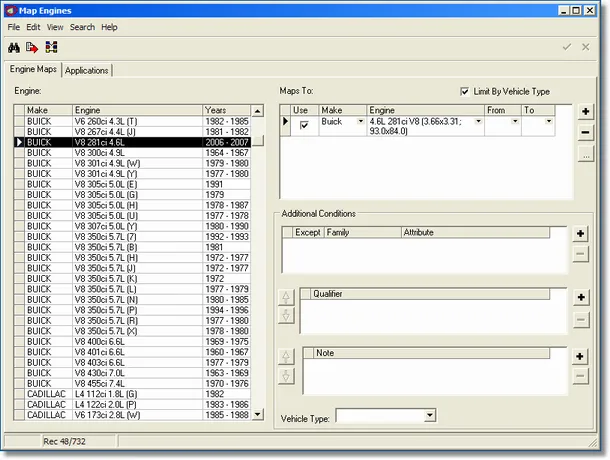Move Qualifier down with arrow button
The image size is (610, 460).
(286, 315)
